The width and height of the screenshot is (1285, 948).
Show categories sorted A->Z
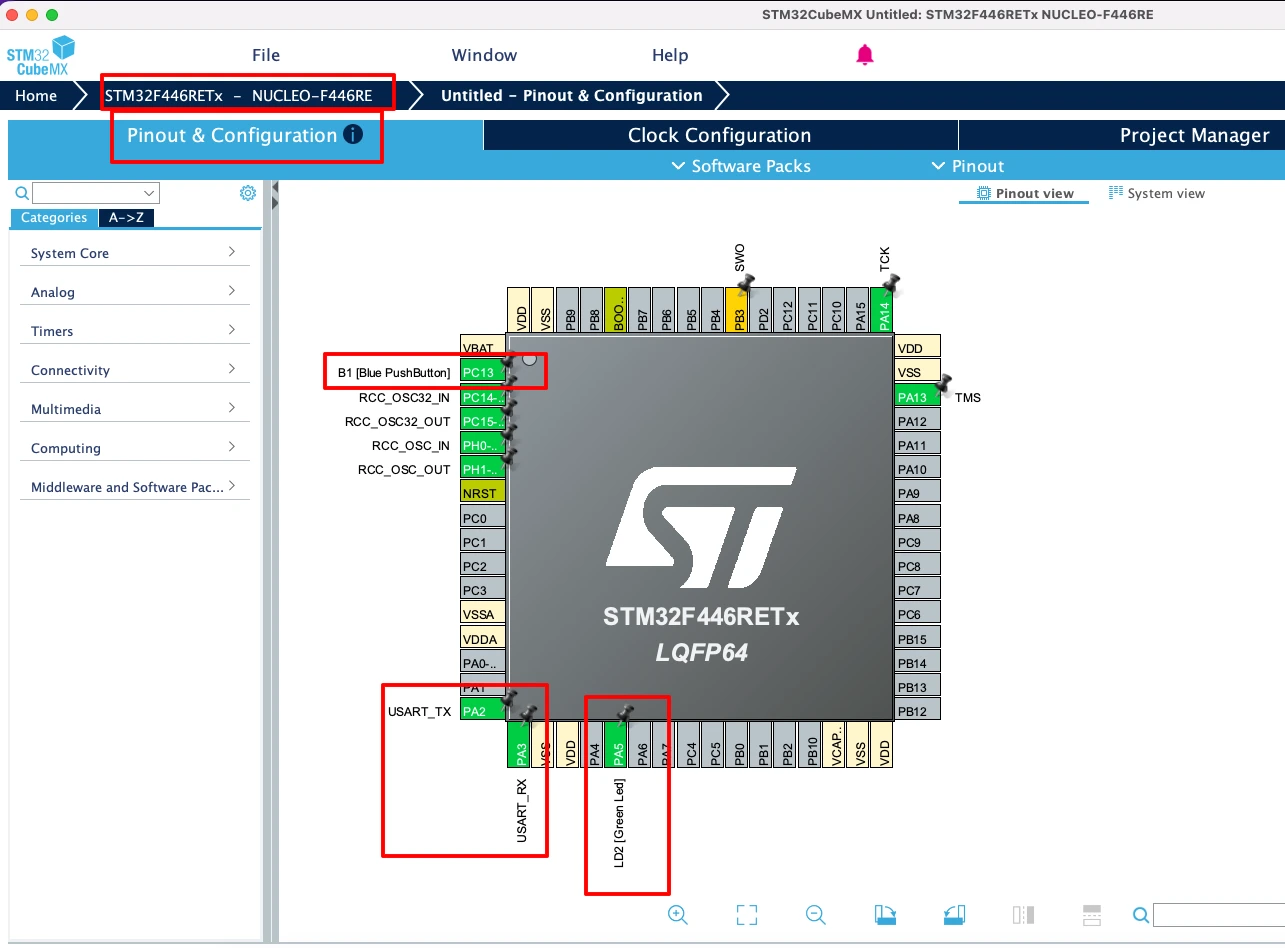coord(126,217)
